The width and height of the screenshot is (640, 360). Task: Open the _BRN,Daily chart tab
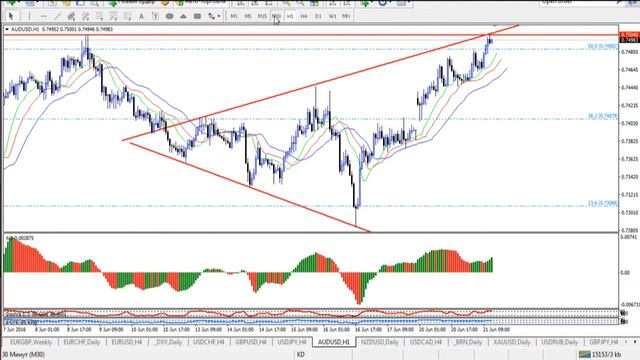[x=468, y=342]
